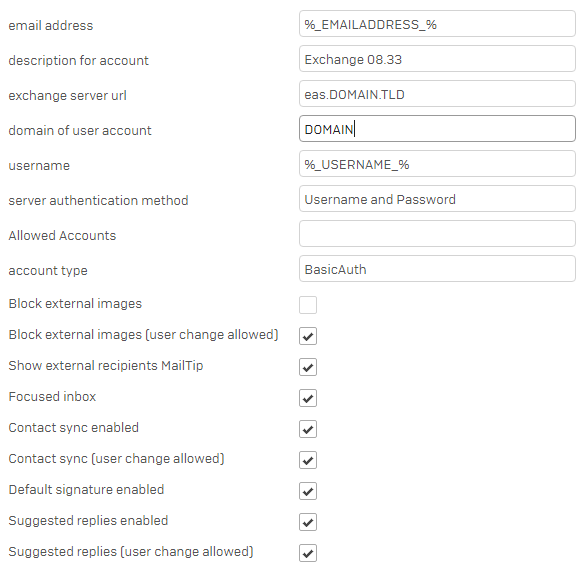585x570 pixels.
Task: Click the empty Allowed Accounts field
Action: pos(437,234)
